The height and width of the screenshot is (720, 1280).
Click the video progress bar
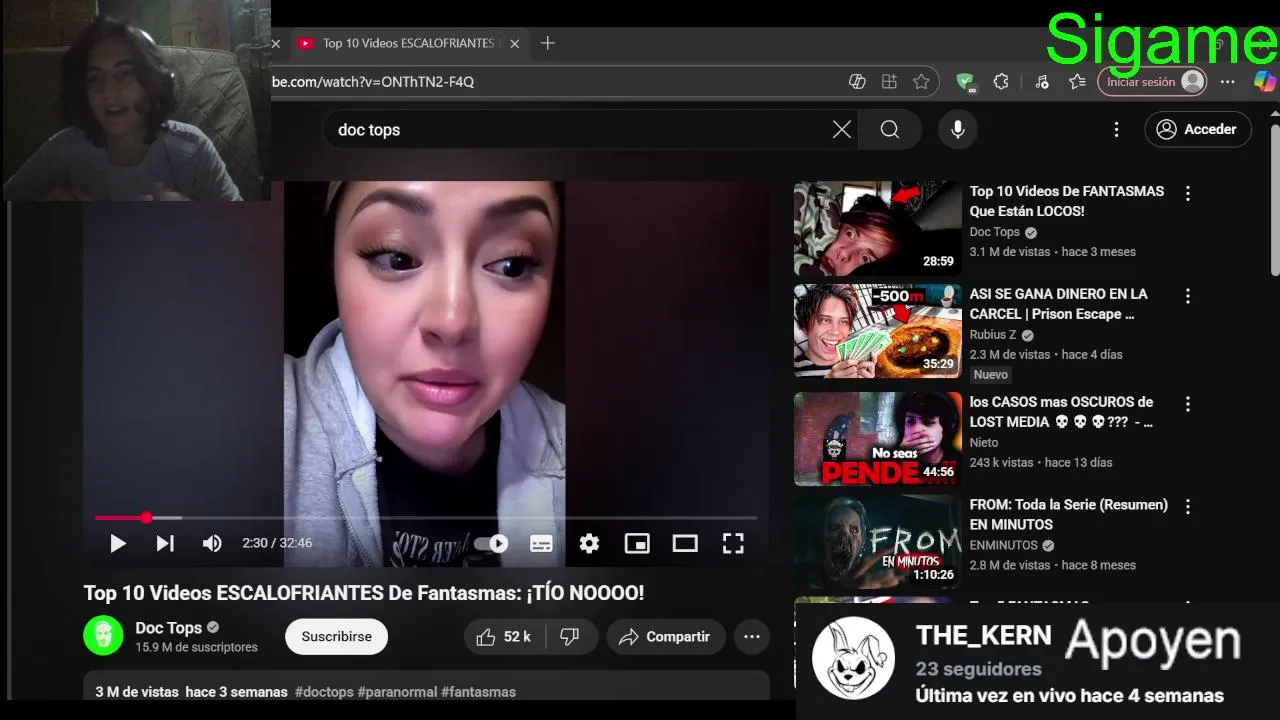426,518
